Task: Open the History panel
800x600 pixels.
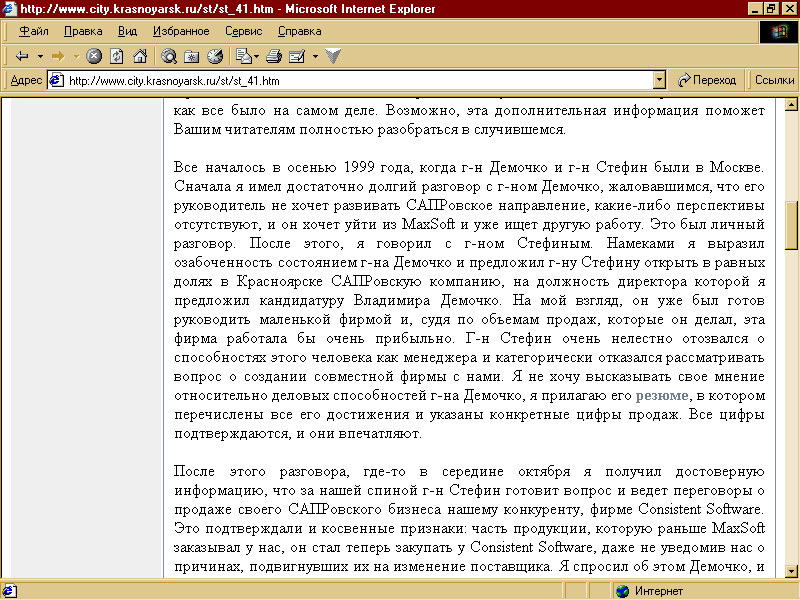Action: pos(215,56)
